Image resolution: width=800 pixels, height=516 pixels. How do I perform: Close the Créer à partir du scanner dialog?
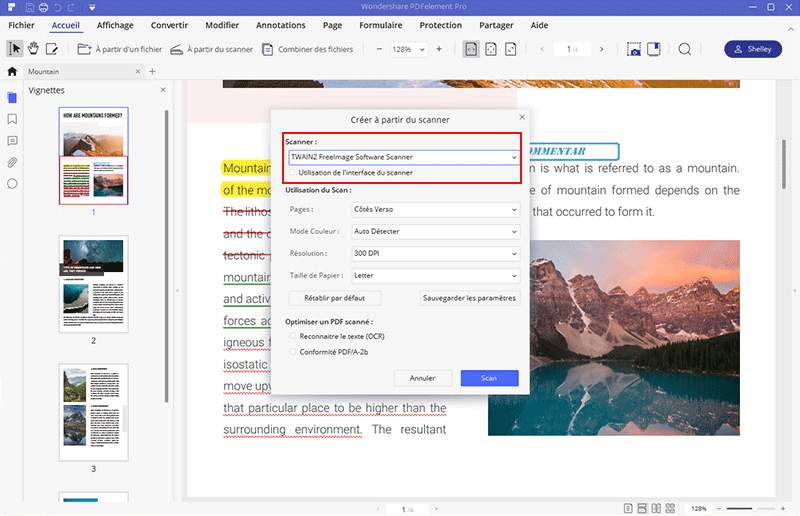point(522,117)
